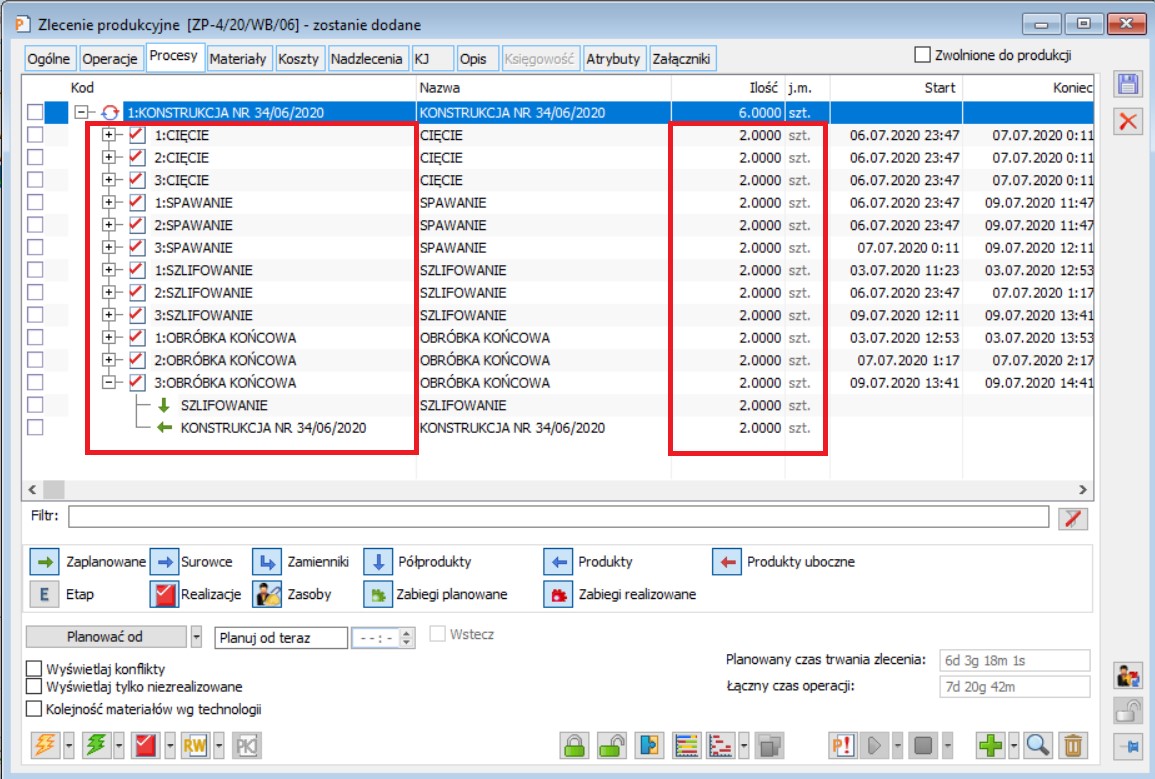The height and width of the screenshot is (779, 1155).
Task: Open dropdown arrow beside Planować od
Action: coord(196,637)
